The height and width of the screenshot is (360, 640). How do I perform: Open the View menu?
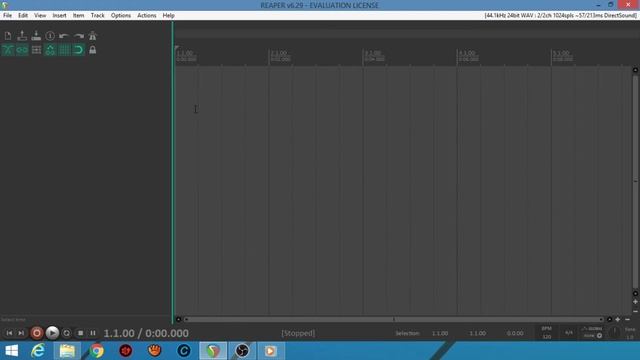pyautogui.click(x=40, y=16)
